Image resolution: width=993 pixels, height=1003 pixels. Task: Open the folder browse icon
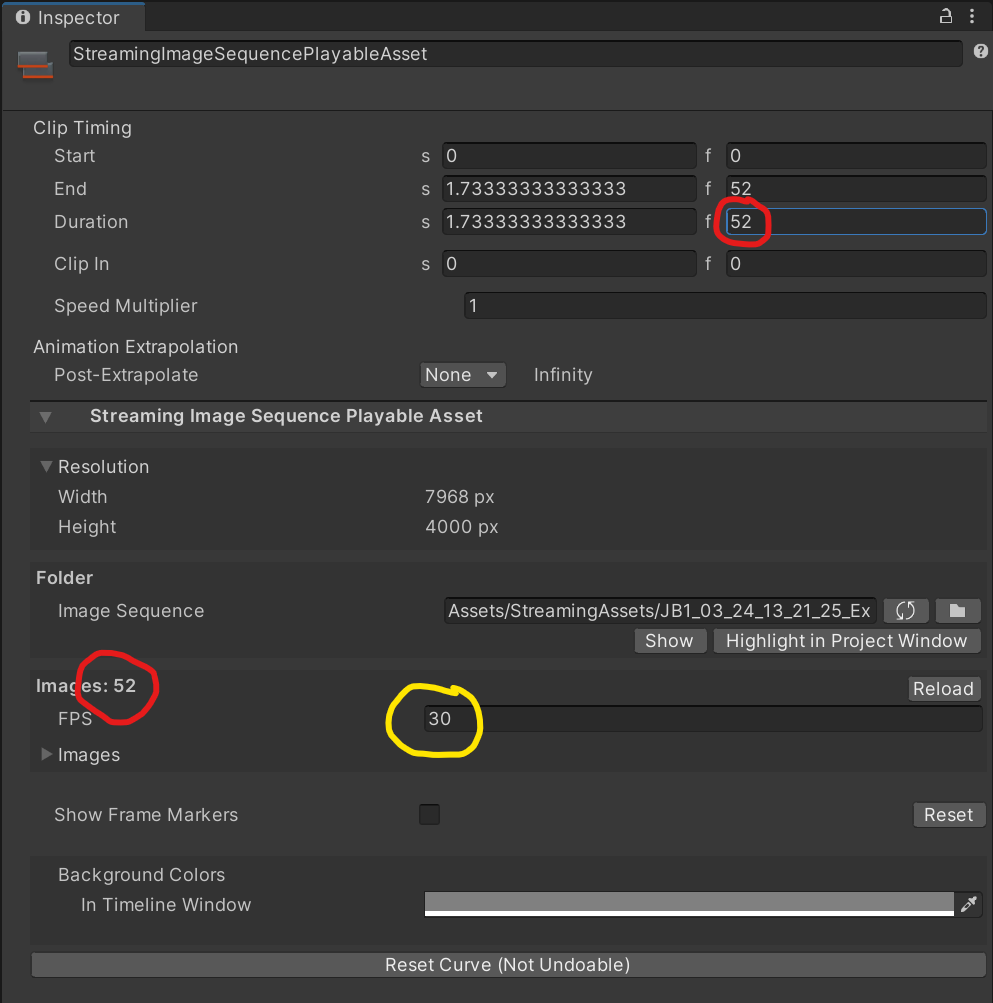coord(957,611)
